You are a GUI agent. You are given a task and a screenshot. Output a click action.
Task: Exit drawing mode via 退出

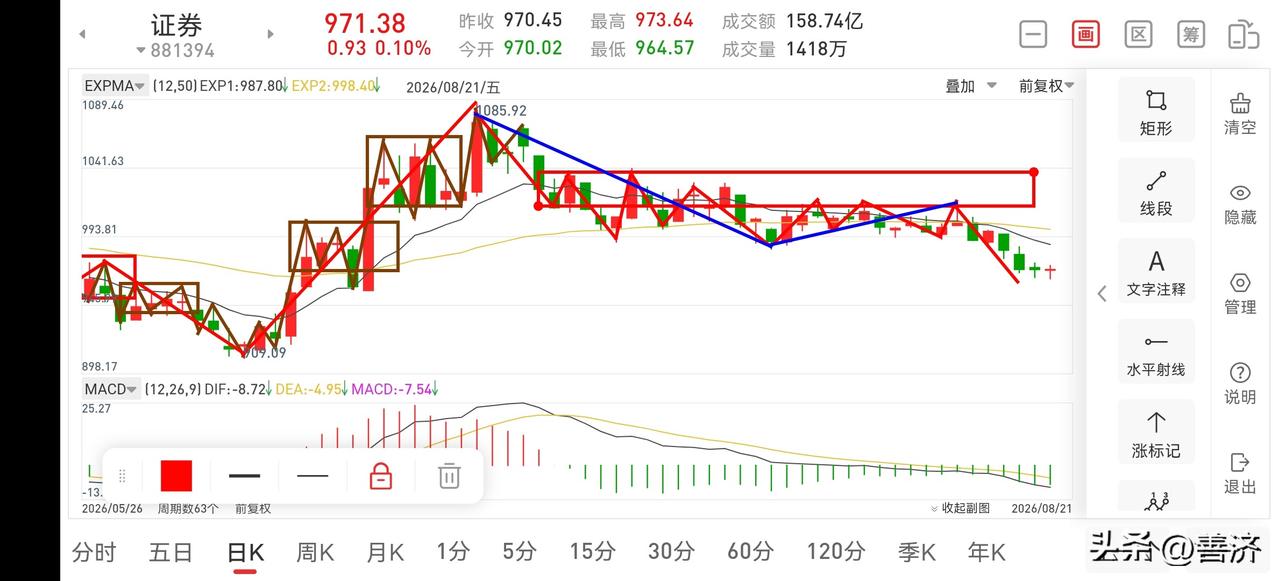[1240, 473]
